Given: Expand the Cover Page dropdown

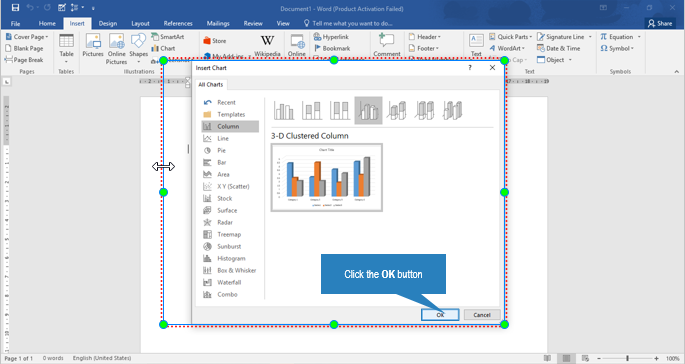Looking at the screenshot, I should 47,37.
